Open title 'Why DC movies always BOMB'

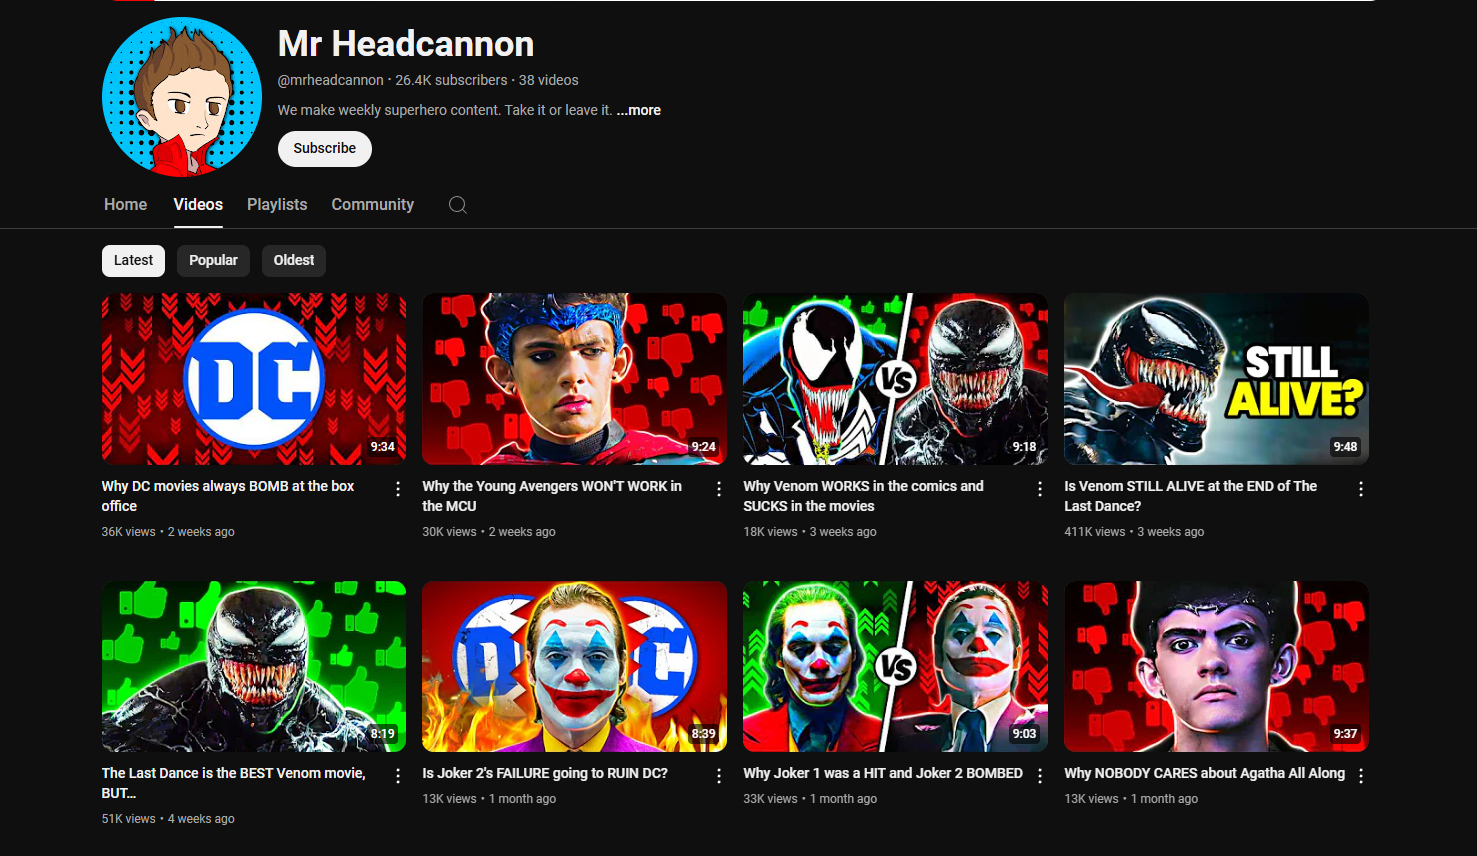point(228,496)
